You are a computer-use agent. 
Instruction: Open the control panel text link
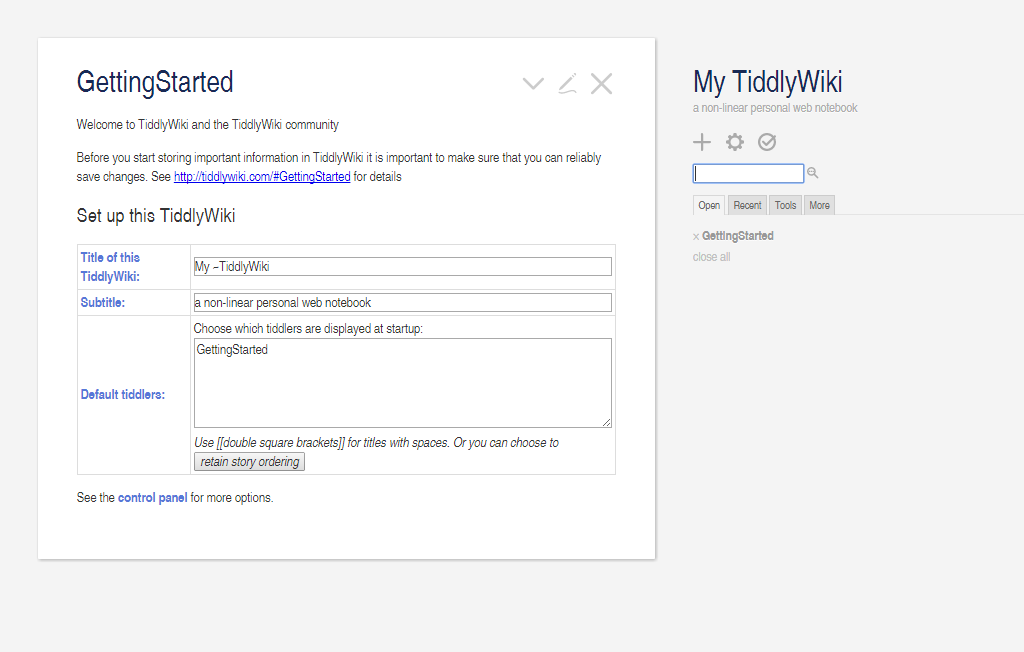(x=152, y=498)
